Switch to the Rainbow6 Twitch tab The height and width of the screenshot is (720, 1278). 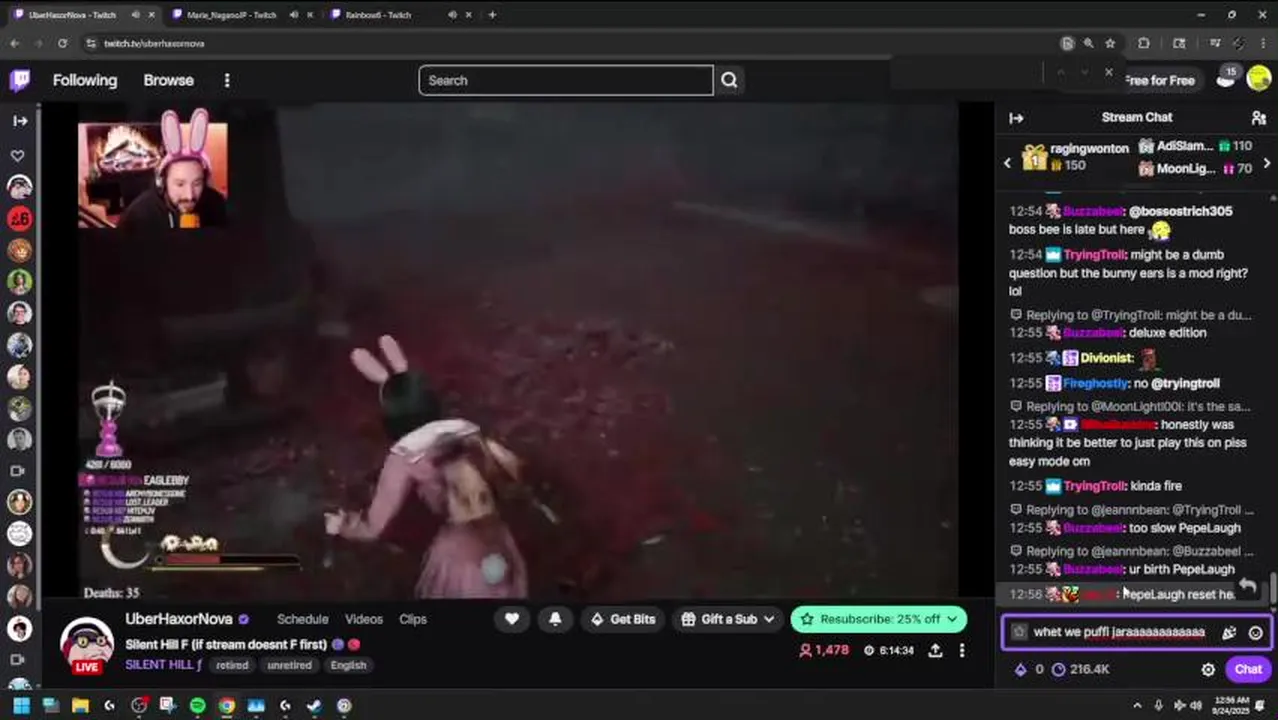(378, 15)
